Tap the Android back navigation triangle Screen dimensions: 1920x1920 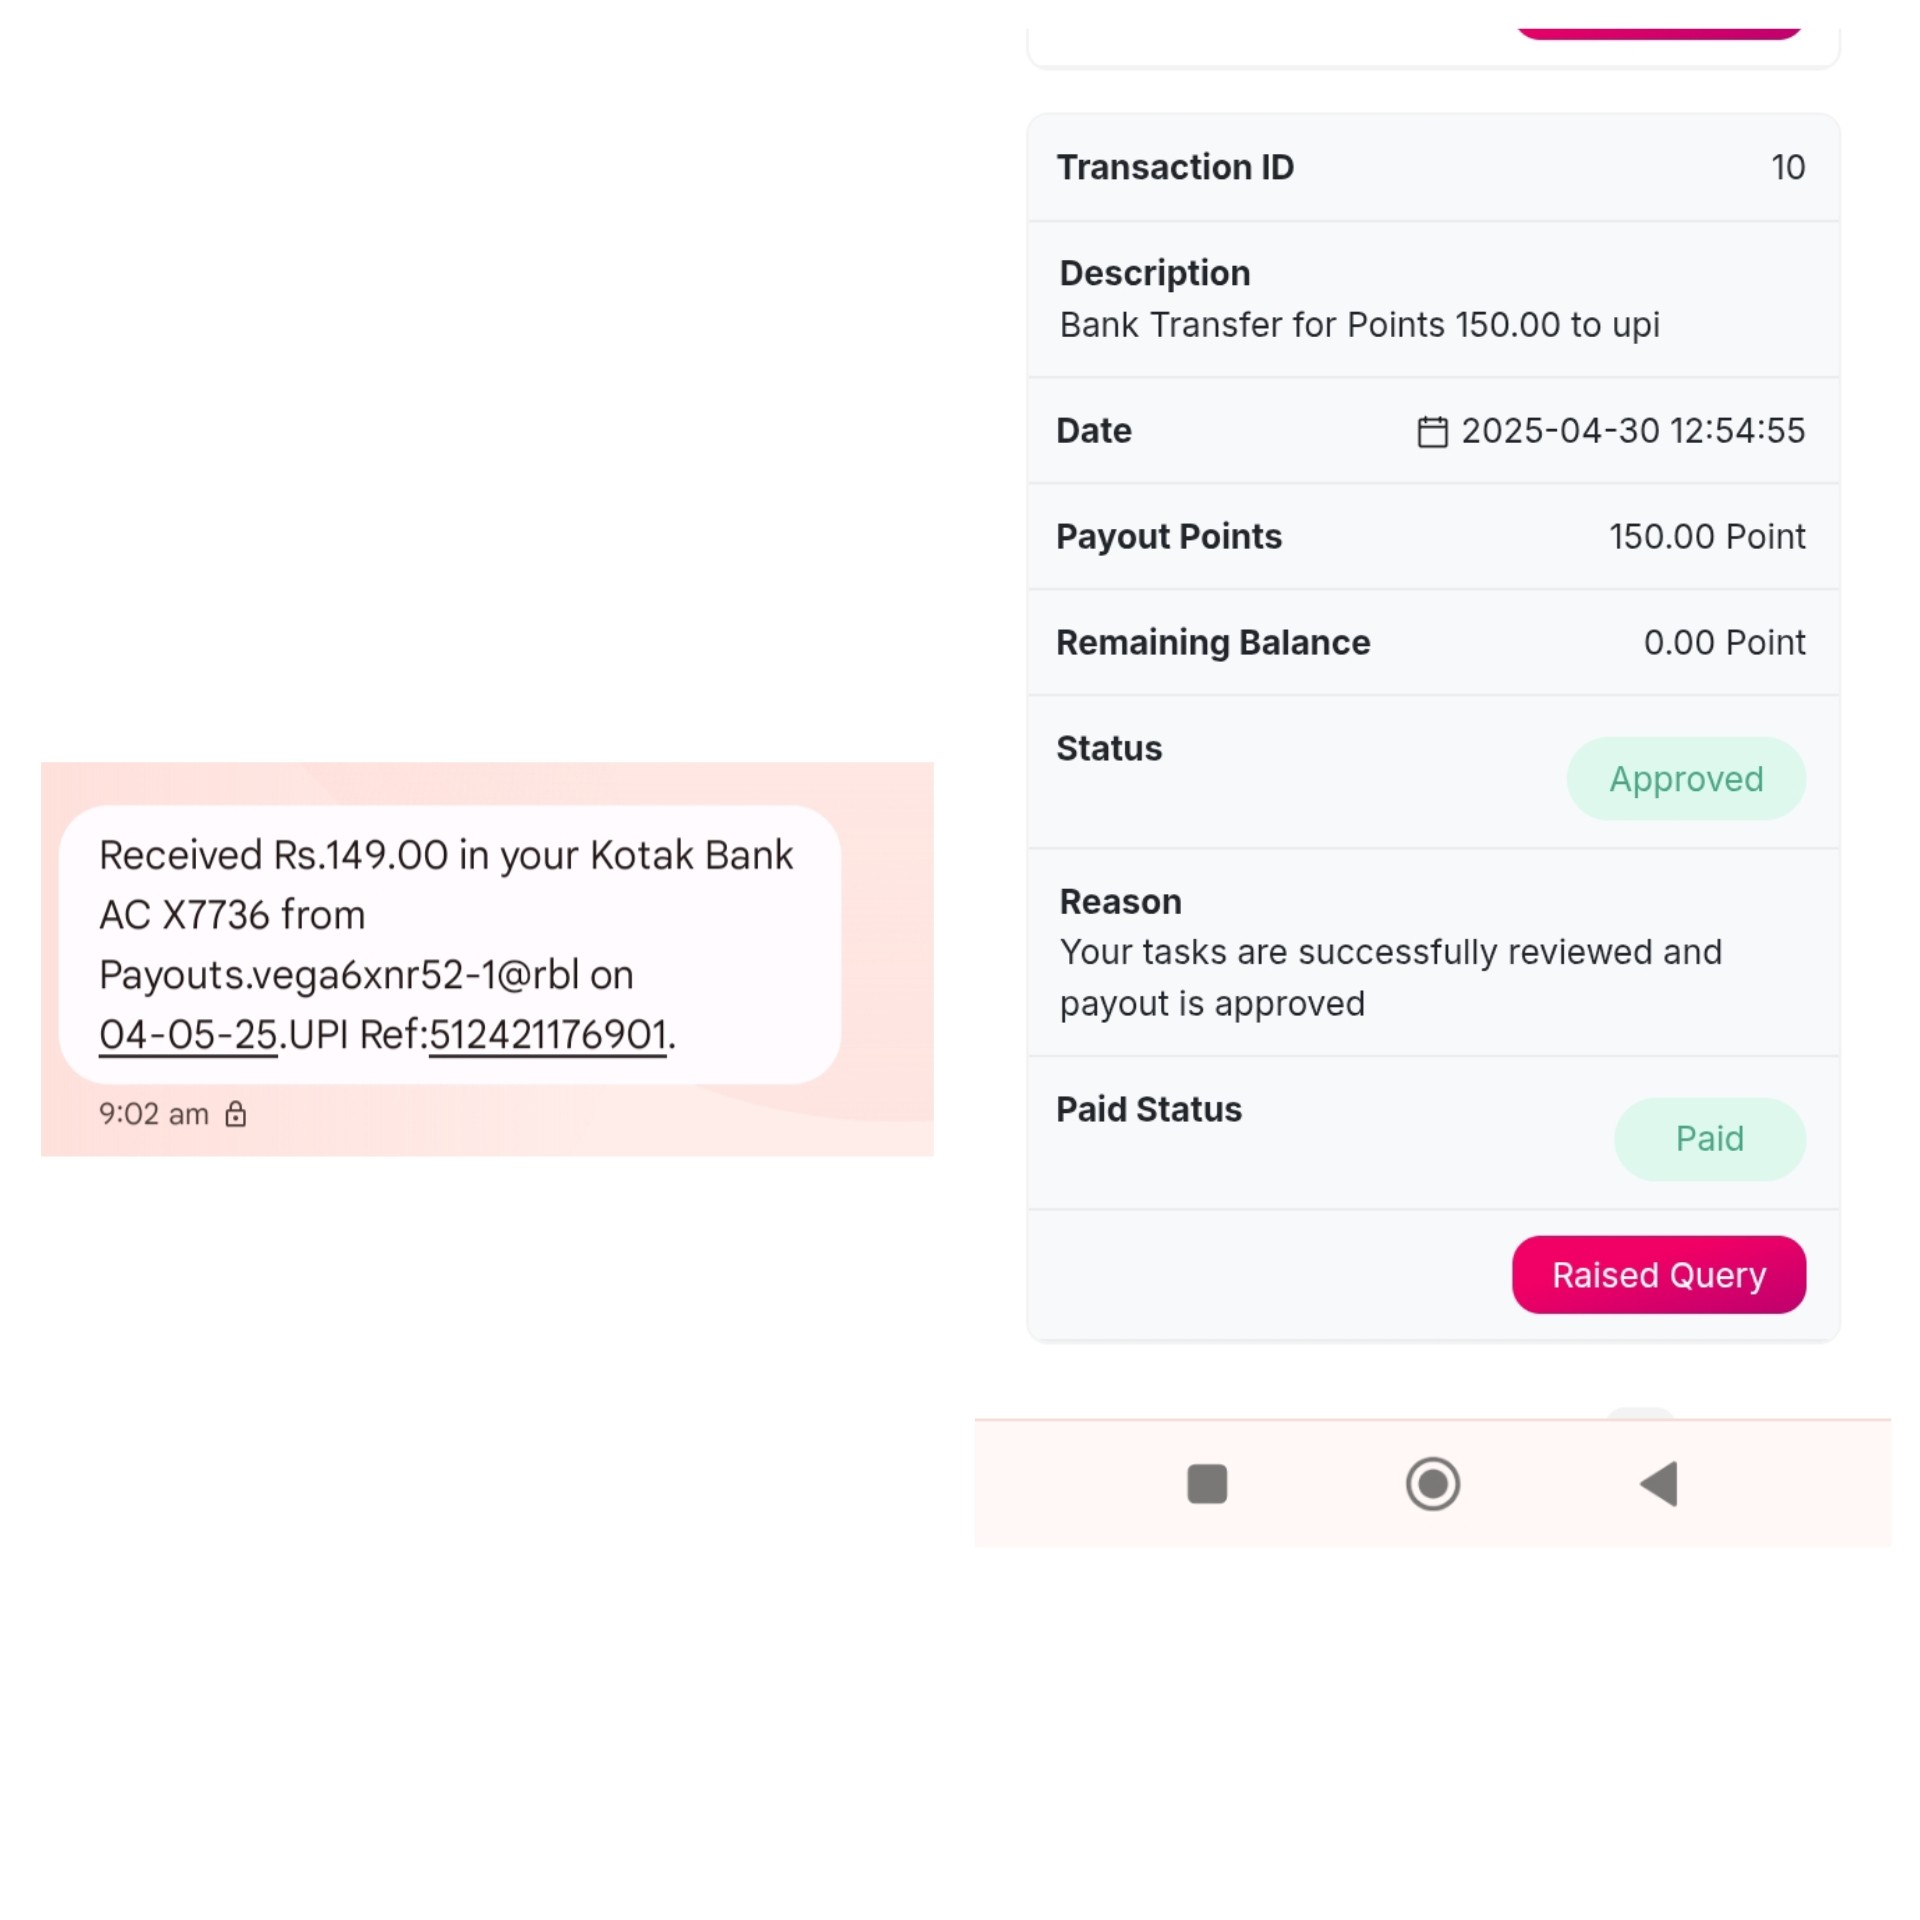click(1659, 1483)
